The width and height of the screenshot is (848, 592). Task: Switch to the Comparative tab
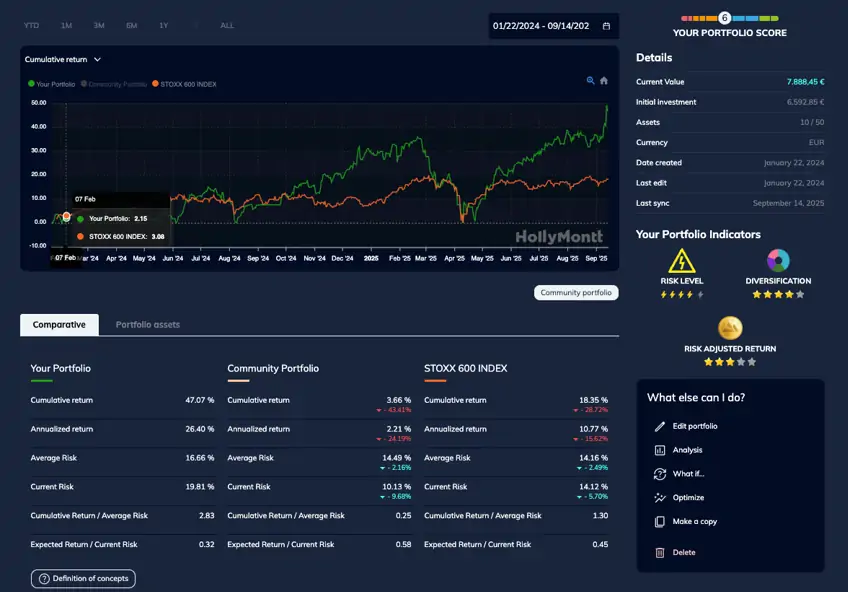(x=59, y=325)
